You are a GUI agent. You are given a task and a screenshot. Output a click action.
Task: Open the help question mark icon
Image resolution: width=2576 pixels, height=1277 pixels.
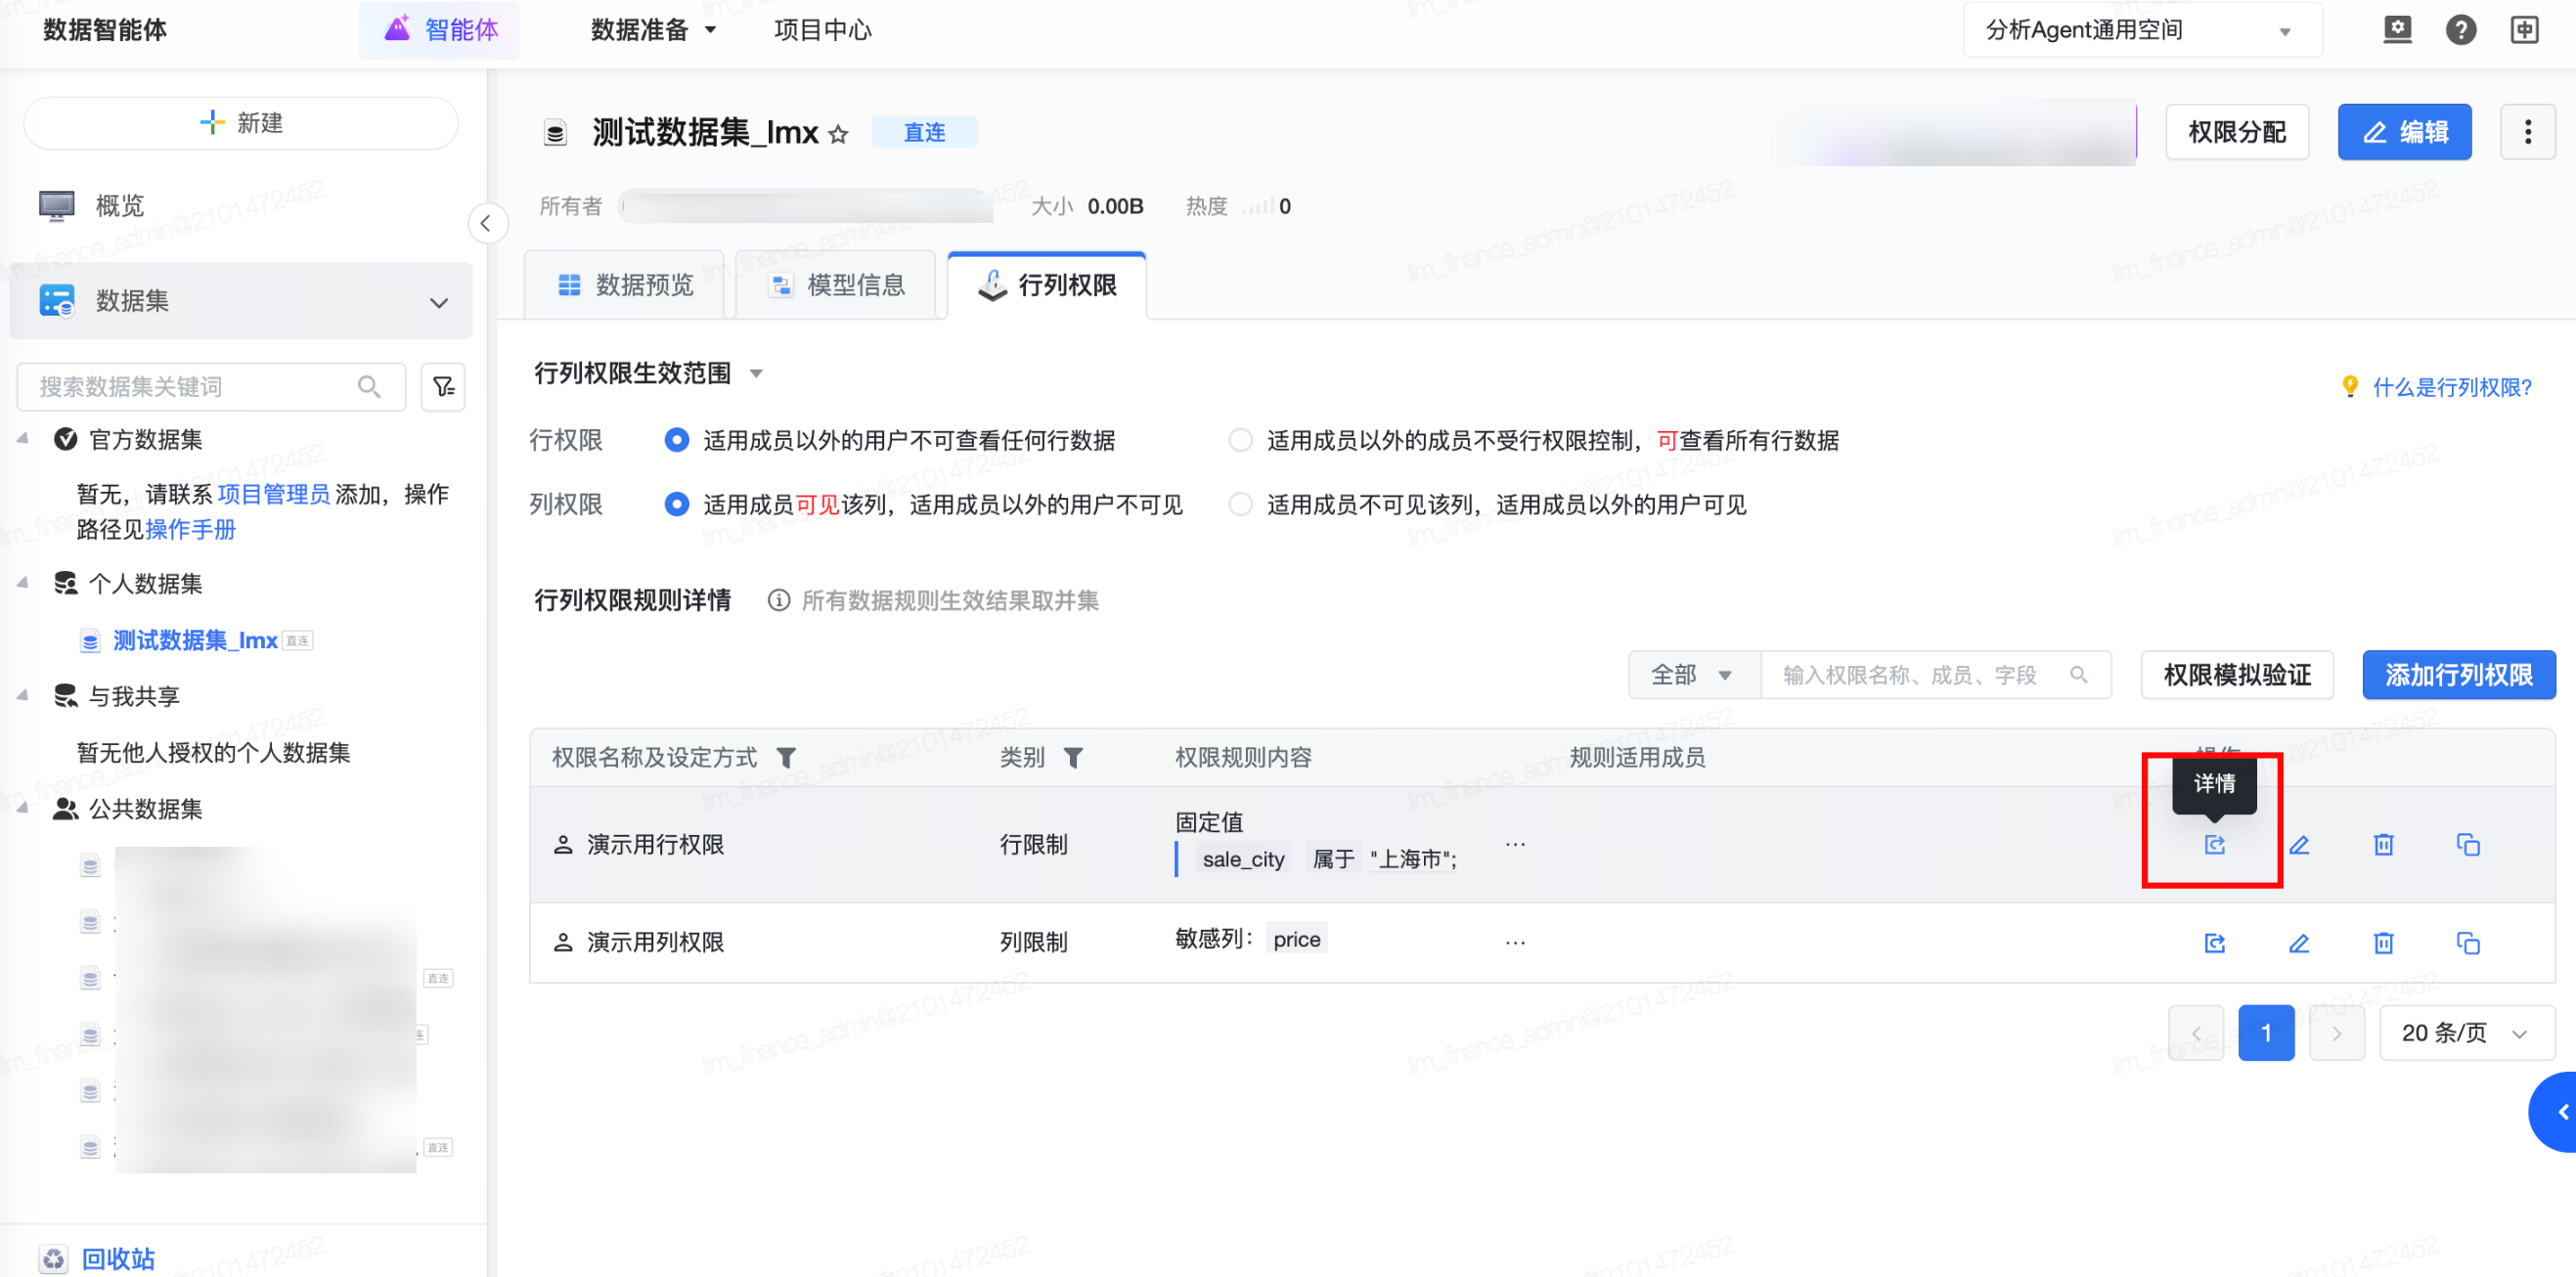(x=2460, y=30)
